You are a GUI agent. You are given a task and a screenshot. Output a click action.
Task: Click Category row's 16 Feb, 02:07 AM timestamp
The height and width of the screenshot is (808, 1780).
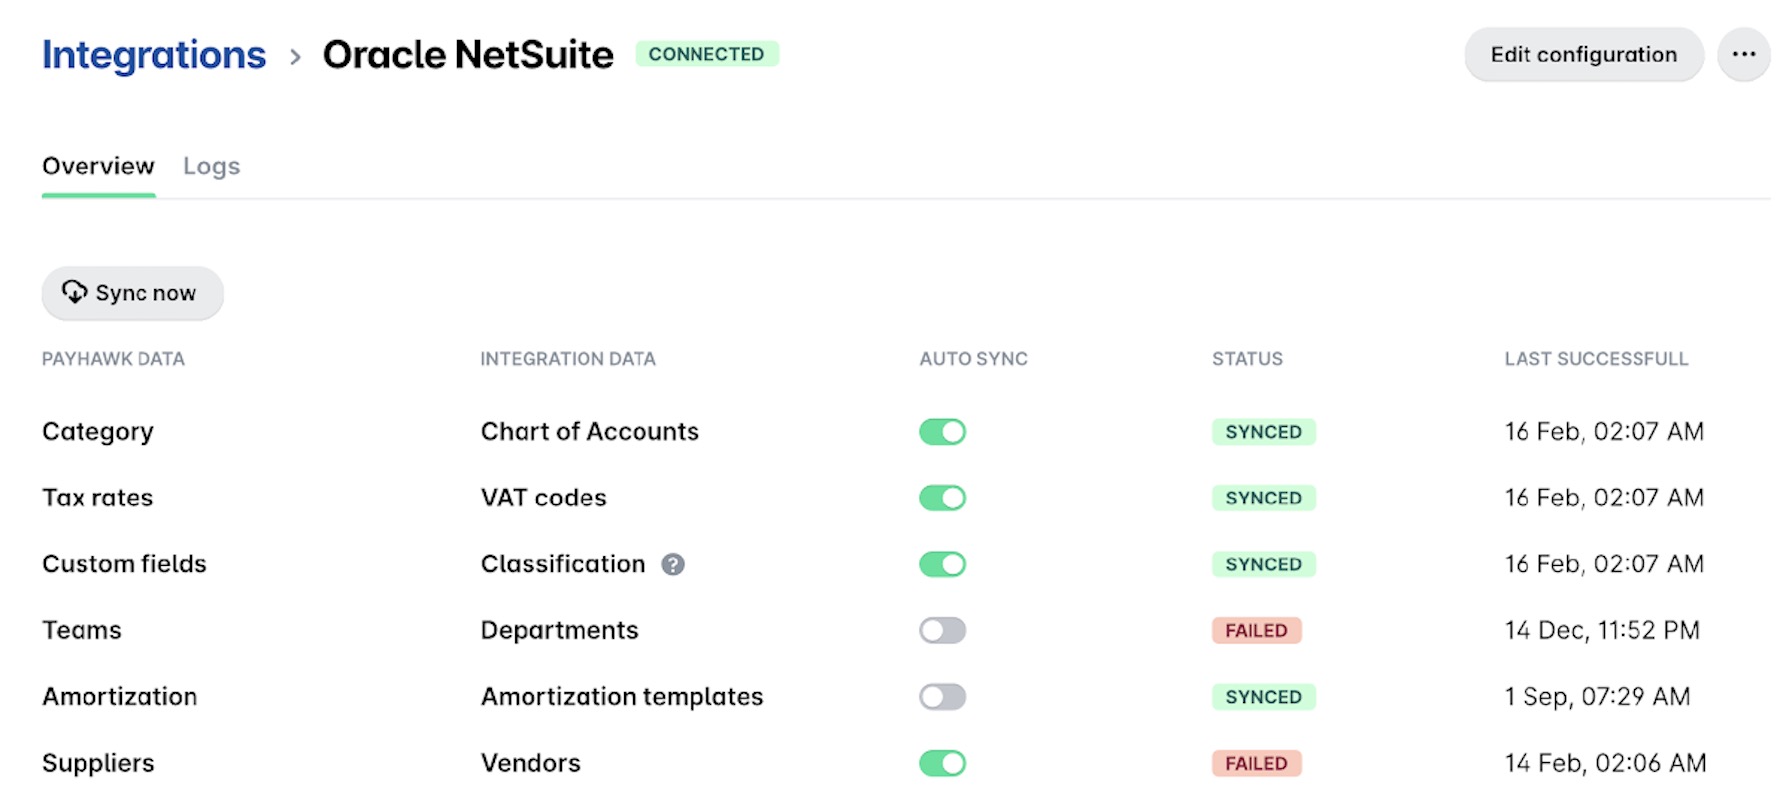(x=1604, y=432)
